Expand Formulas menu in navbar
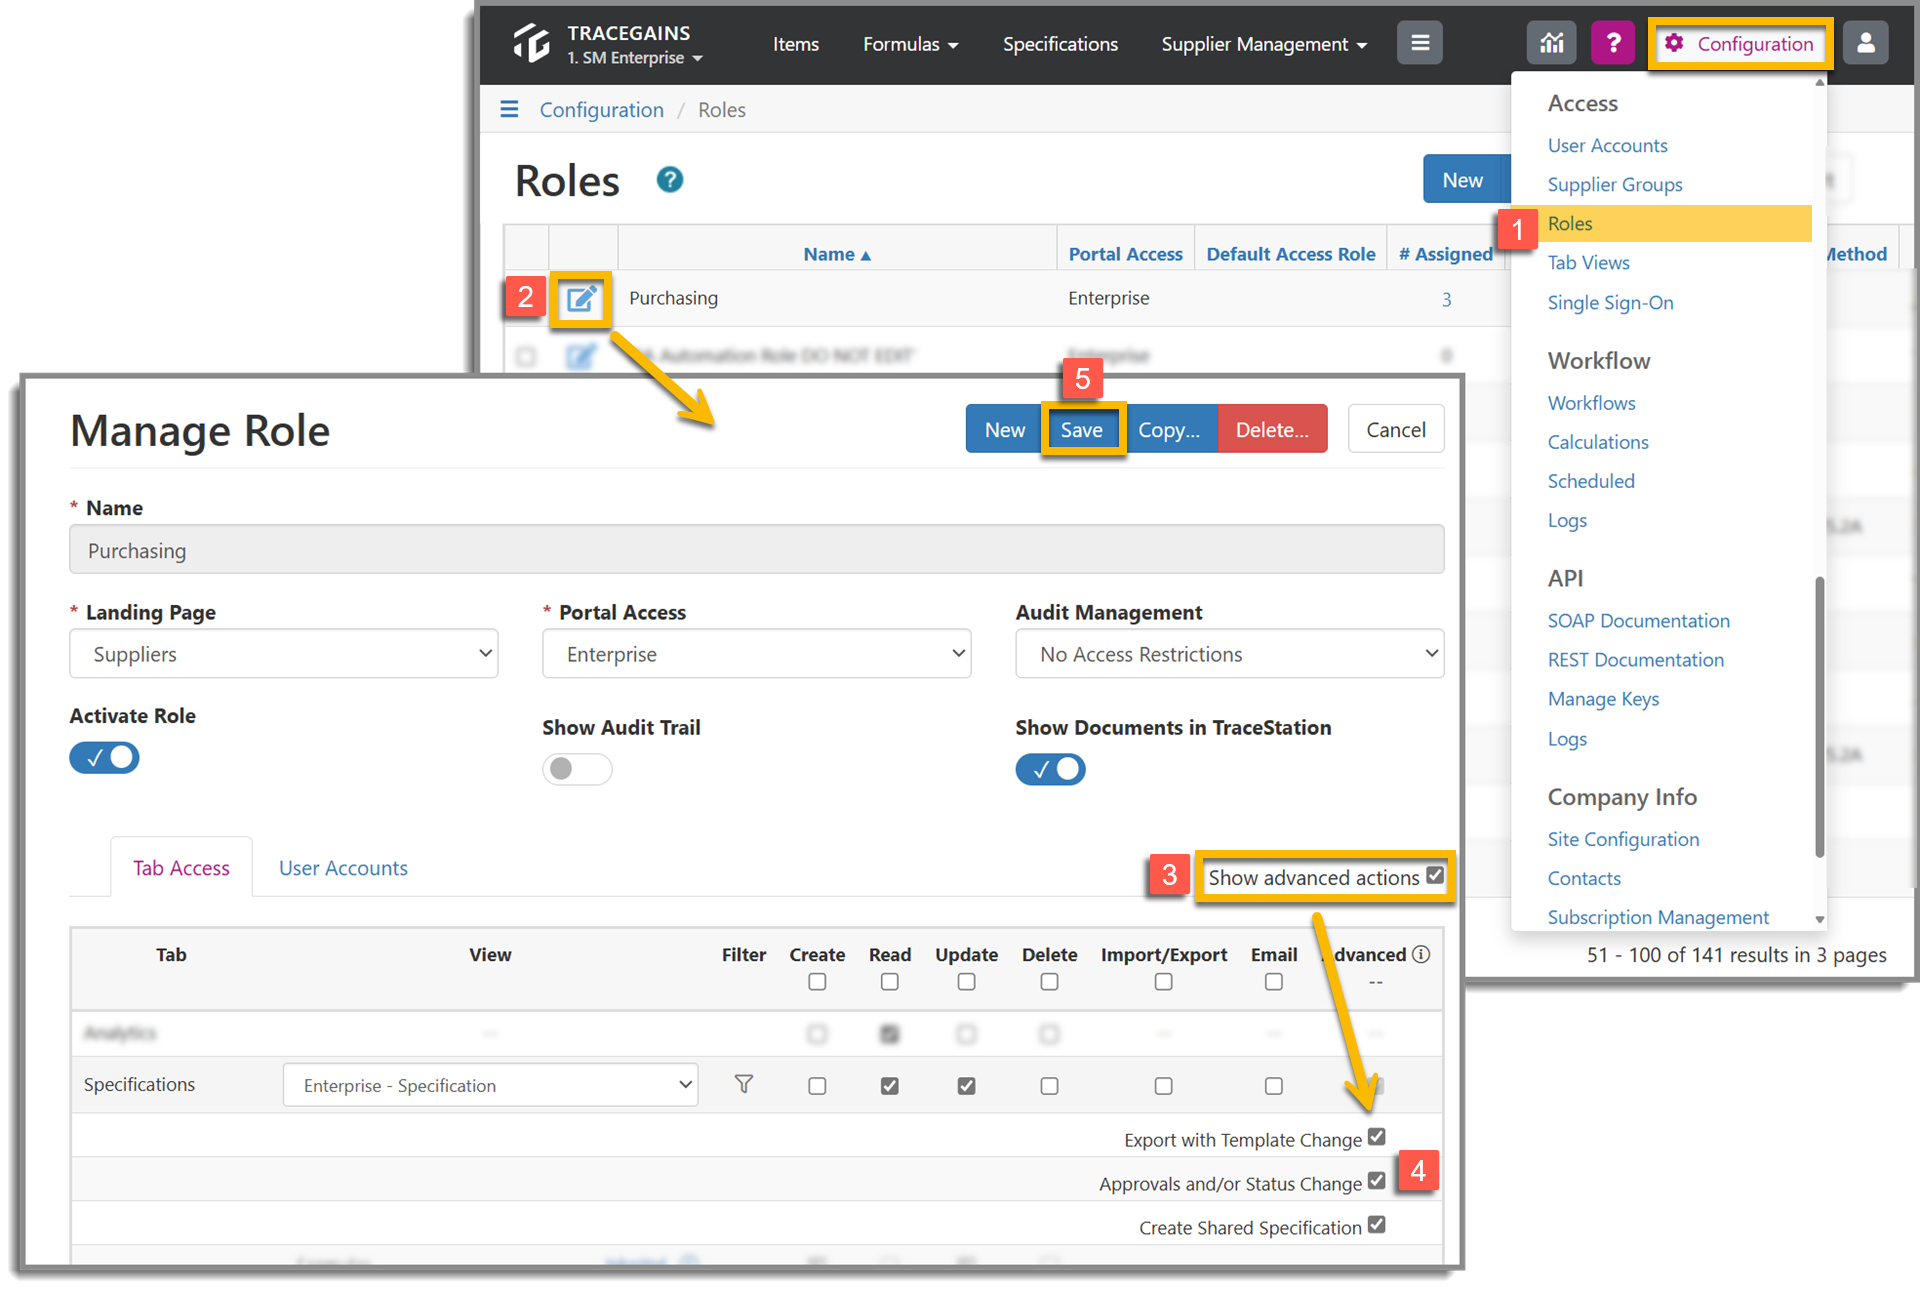The image size is (1920, 1290). tap(910, 44)
